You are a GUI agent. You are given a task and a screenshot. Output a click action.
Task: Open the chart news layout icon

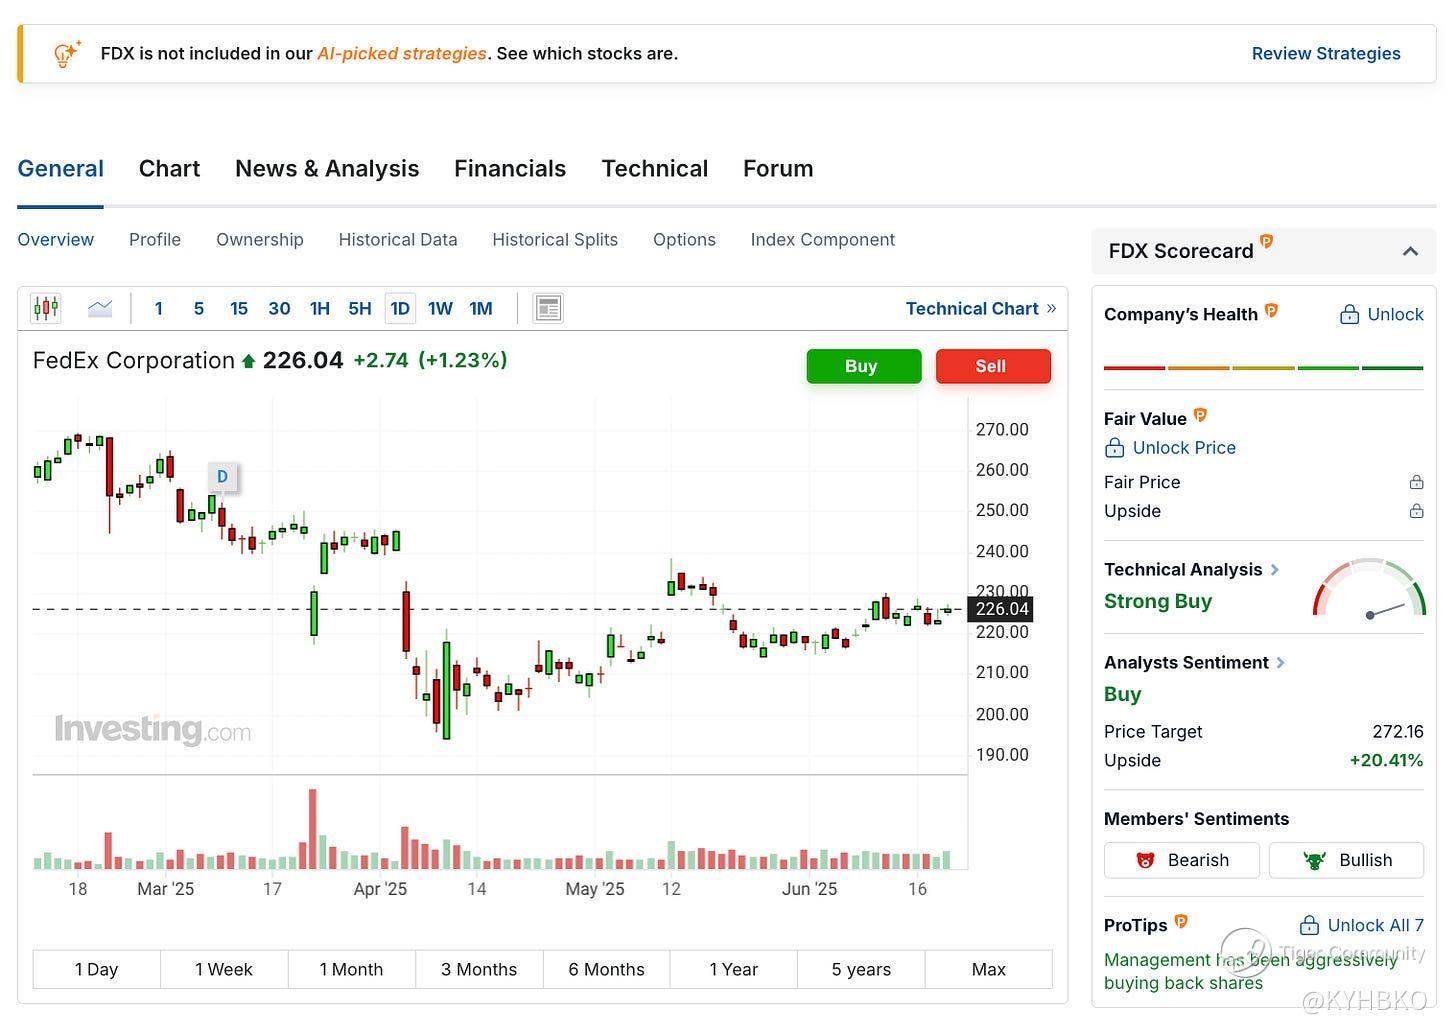coord(548,308)
